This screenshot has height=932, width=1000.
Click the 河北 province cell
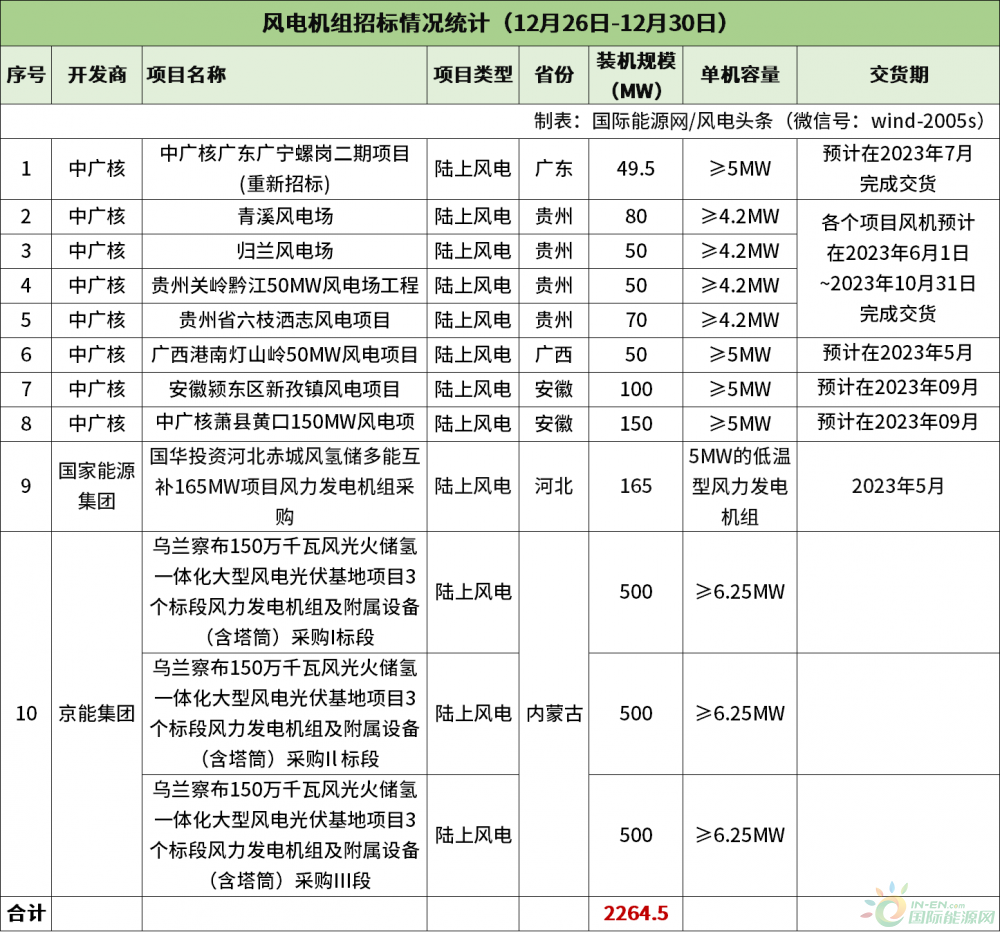click(x=554, y=486)
